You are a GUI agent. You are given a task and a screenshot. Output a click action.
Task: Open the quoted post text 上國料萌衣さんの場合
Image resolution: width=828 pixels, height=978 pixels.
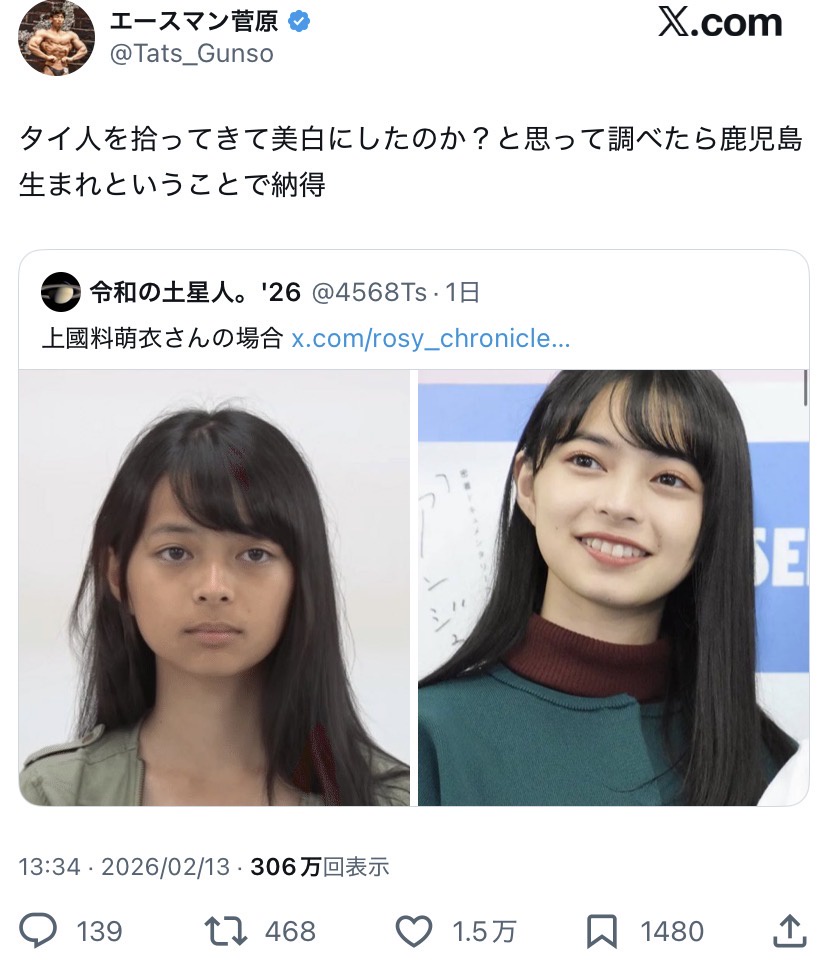click(162, 338)
